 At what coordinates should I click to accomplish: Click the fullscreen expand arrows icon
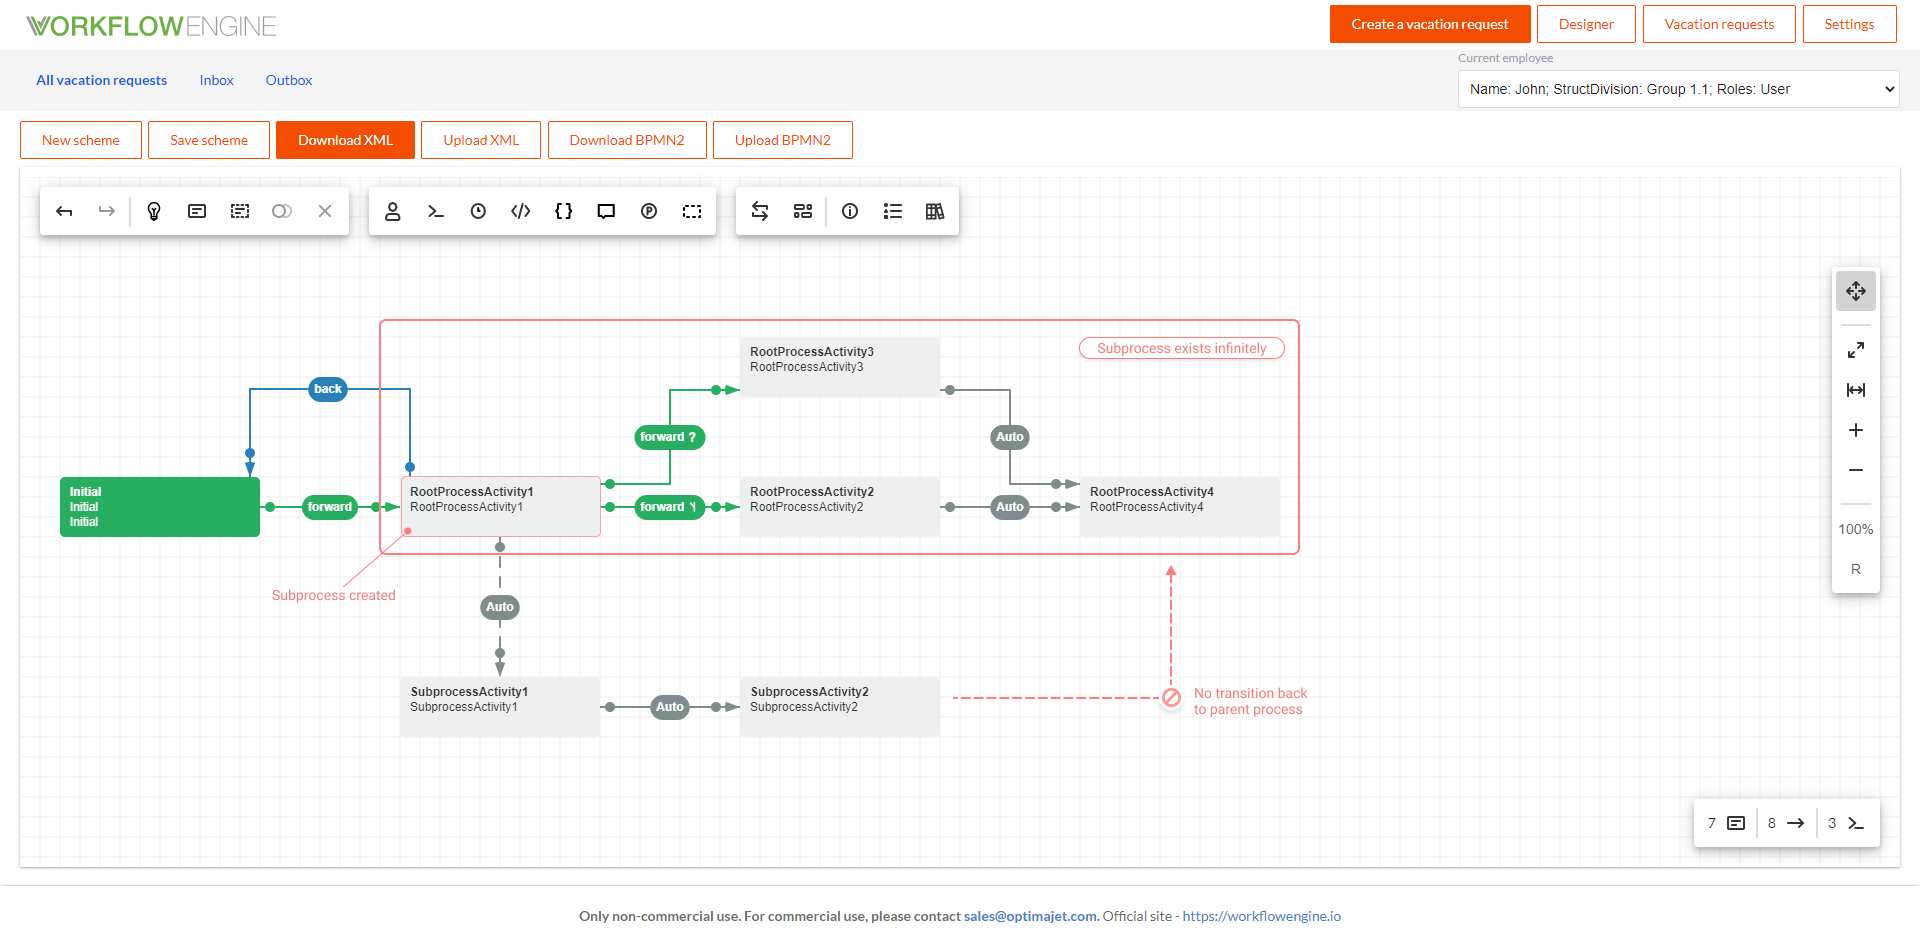(1856, 350)
